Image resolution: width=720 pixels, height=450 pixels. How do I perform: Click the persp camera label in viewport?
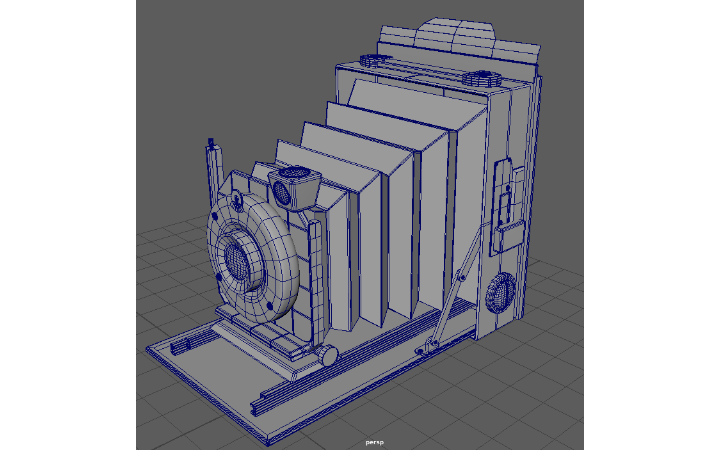pos(374,441)
